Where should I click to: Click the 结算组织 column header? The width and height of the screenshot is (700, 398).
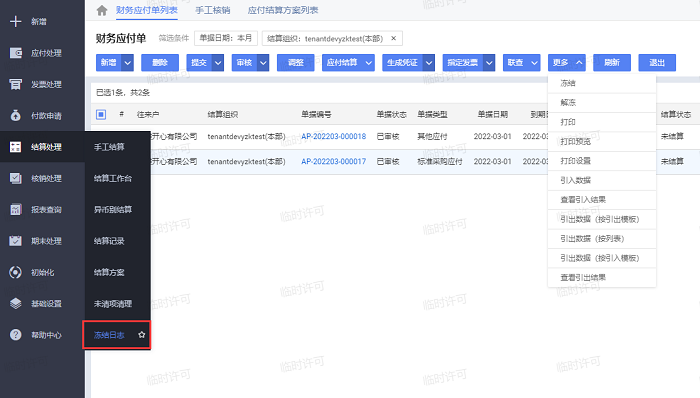(x=223, y=115)
